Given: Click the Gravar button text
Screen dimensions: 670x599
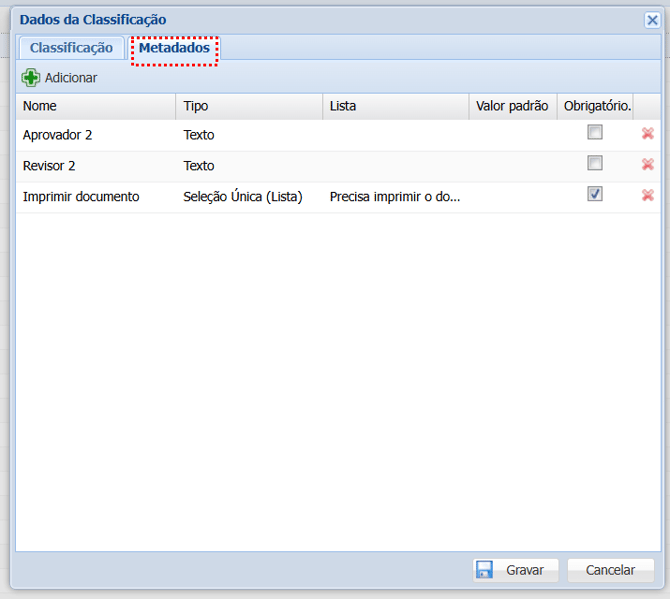Looking at the screenshot, I should (x=525, y=570).
